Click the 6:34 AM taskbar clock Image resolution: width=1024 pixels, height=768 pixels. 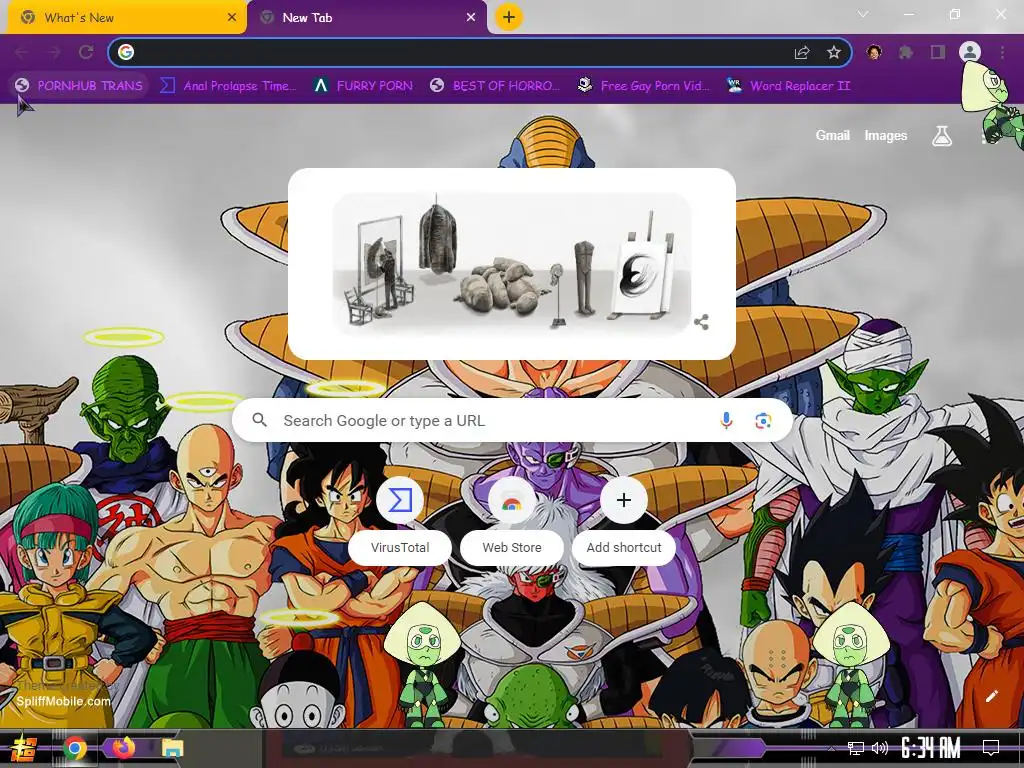point(931,748)
